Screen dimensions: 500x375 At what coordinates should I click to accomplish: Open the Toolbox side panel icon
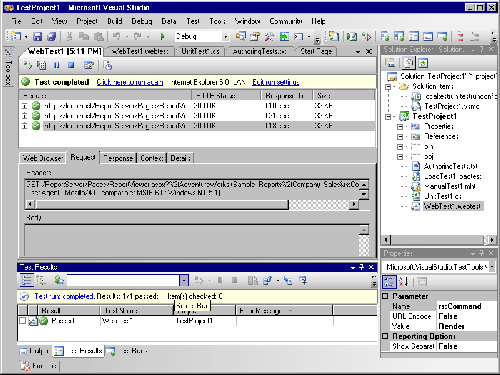(x=8, y=52)
